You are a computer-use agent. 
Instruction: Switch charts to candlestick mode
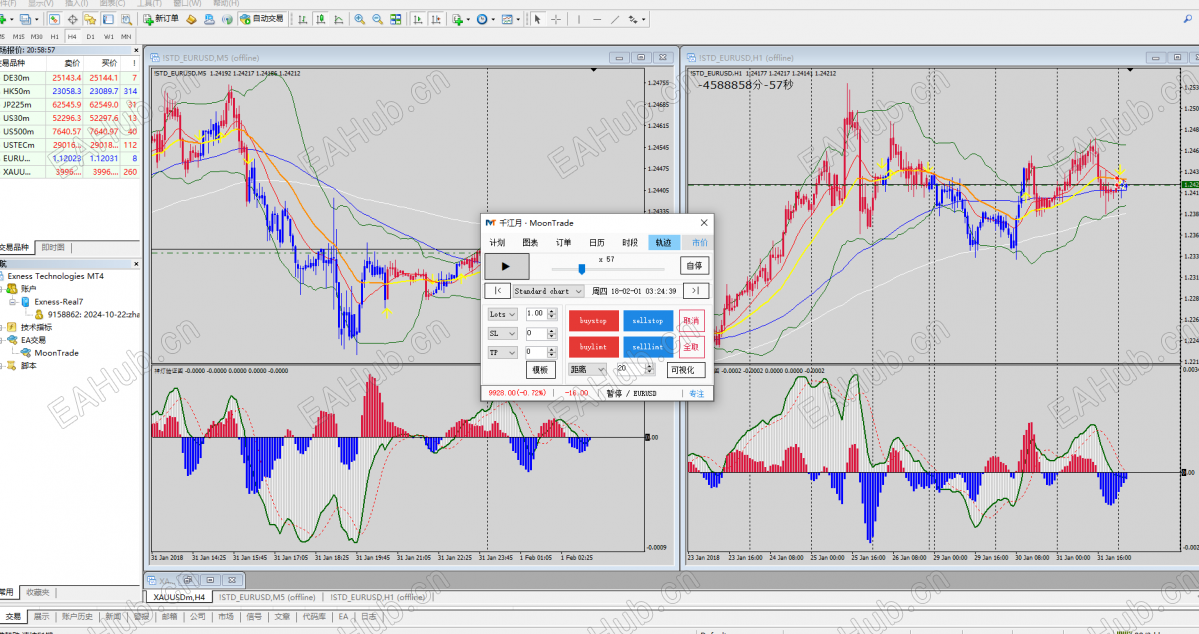click(x=321, y=19)
